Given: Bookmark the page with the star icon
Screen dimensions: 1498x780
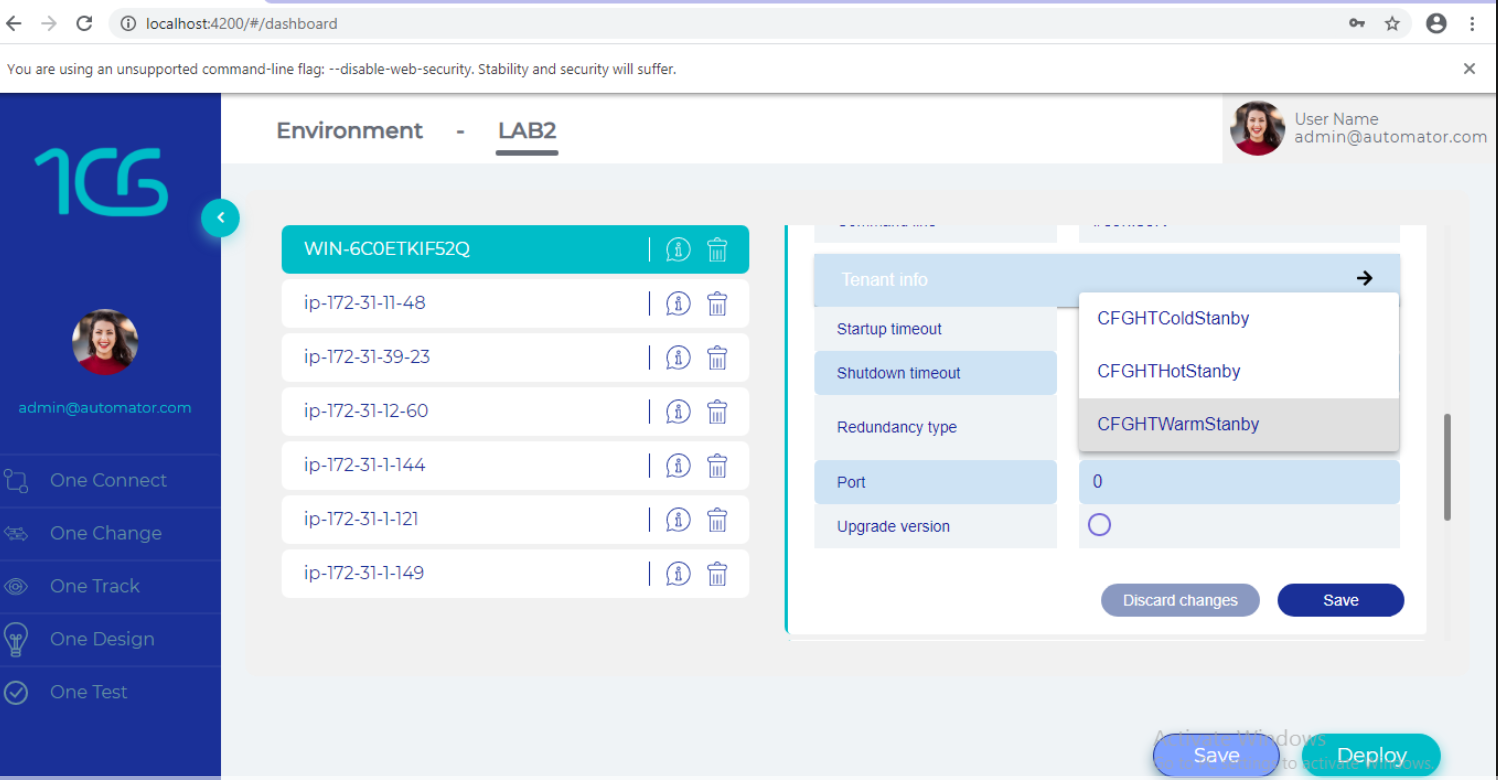Looking at the screenshot, I should (x=1392, y=22).
